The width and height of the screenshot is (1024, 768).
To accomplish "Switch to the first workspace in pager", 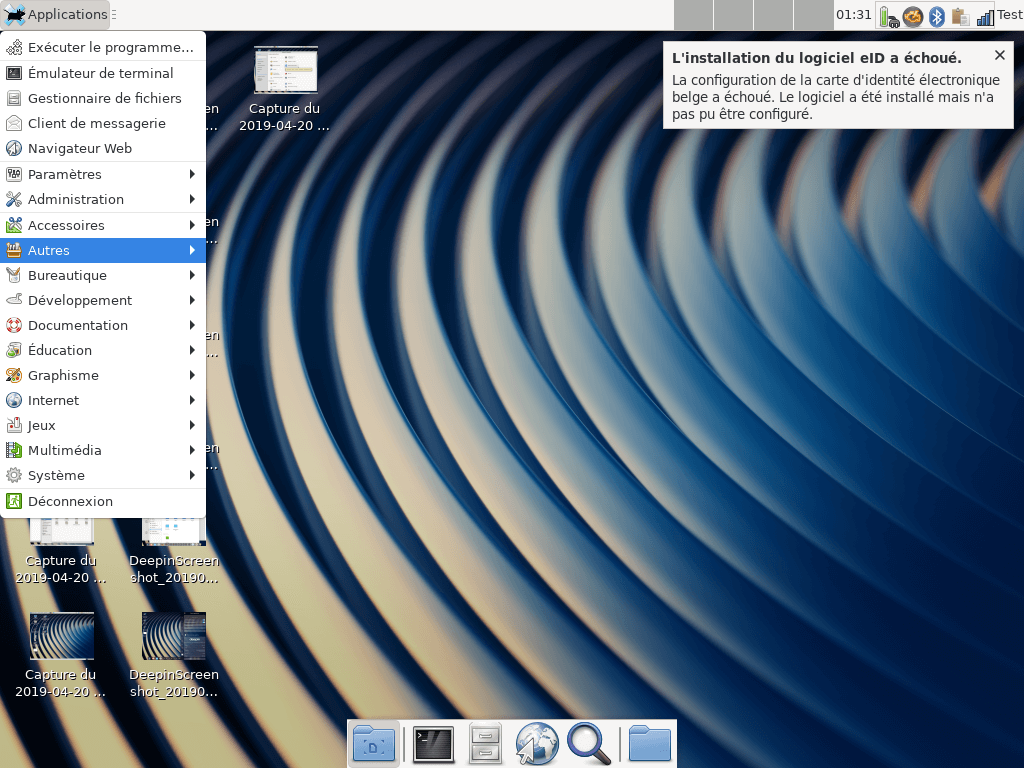I will (x=694, y=15).
